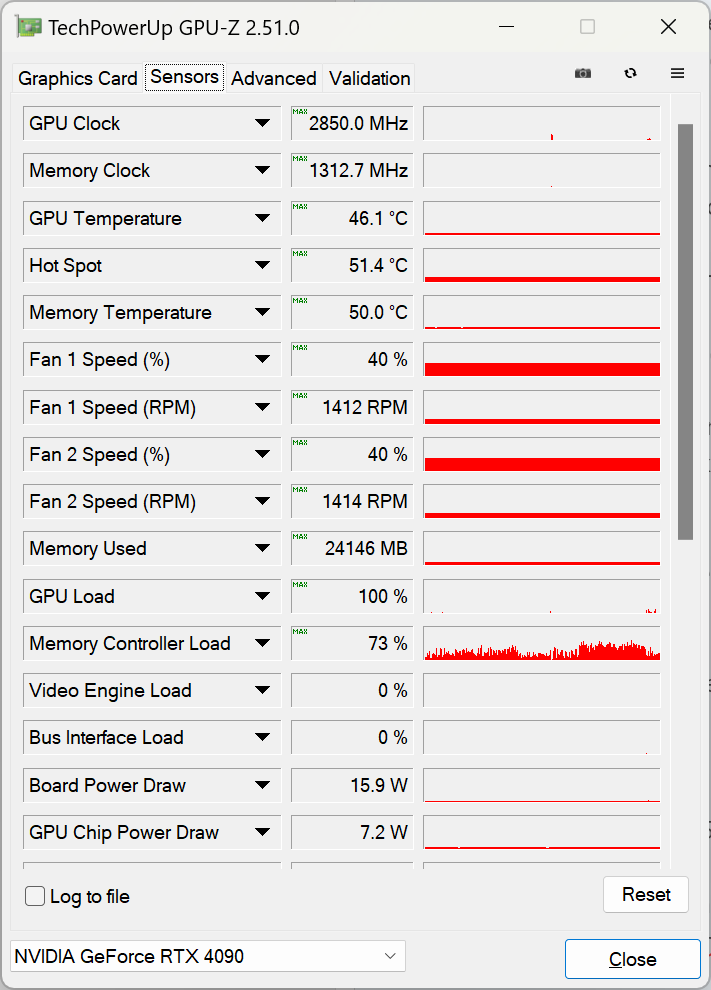Open the Validation tab
This screenshot has width=711, height=990.
click(369, 78)
